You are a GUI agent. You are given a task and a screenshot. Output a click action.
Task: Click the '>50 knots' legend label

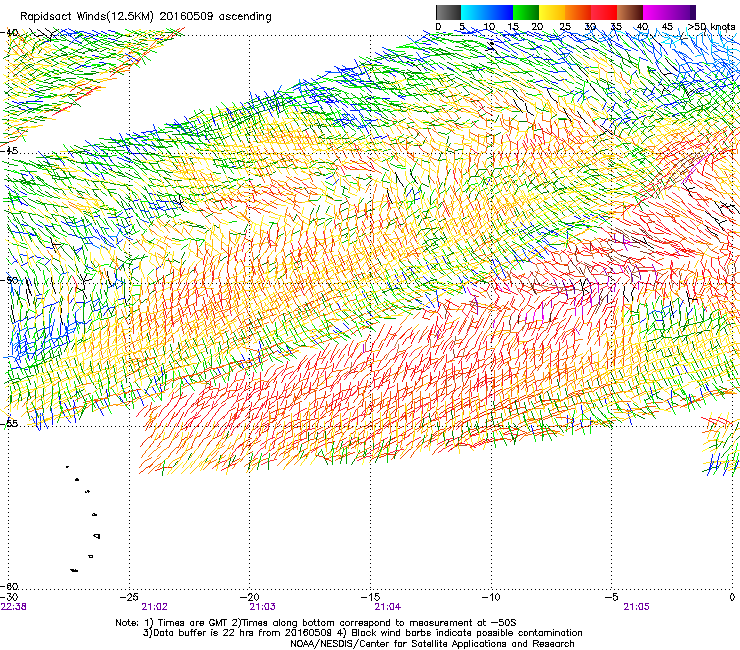click(x=711, y=27)
